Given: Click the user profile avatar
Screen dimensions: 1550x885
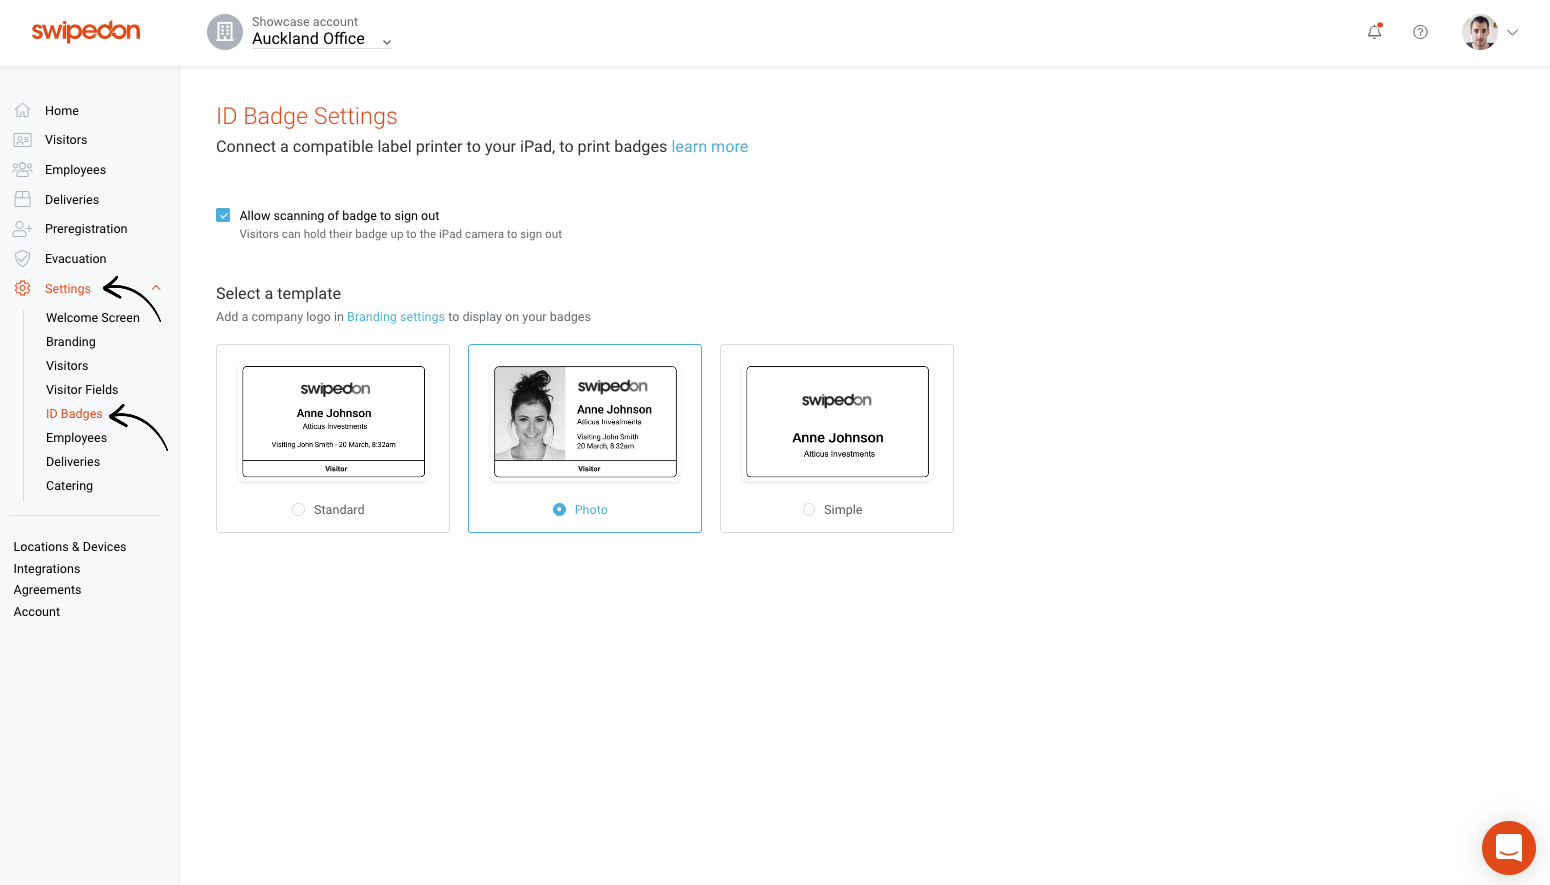Looking at the screenshot, I should 1479,32.
